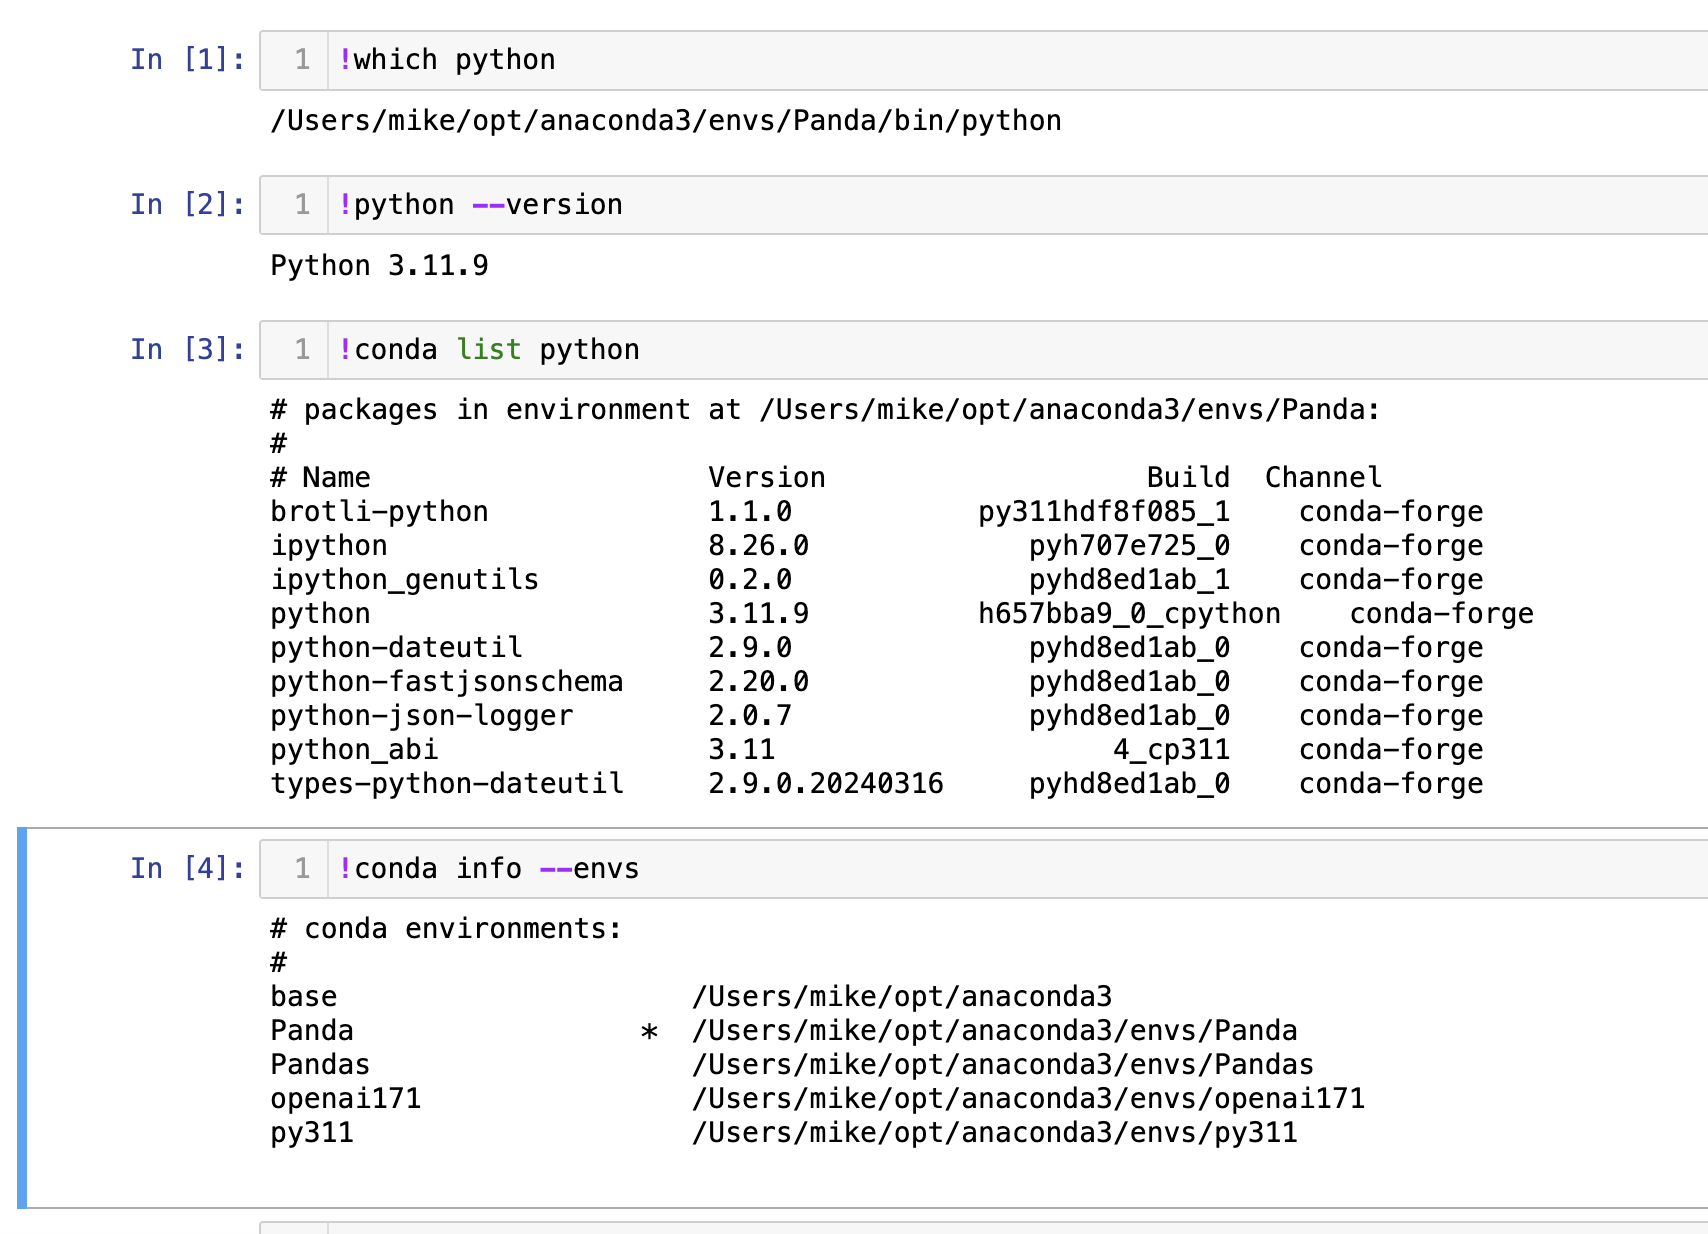The width and height of the screenshot is (1708, 1234).
Task: Click the 'base' environment name
Action: [x=304, y=997]
